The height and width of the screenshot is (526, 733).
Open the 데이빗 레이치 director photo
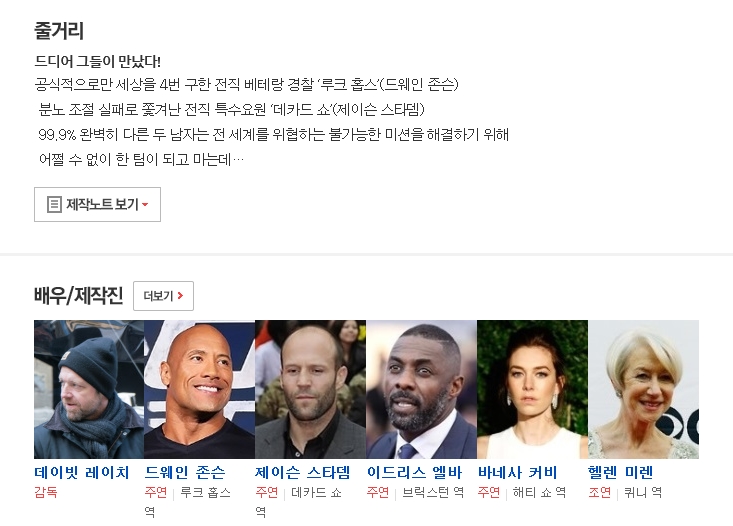pyautogui.click(x=89, y=389)
